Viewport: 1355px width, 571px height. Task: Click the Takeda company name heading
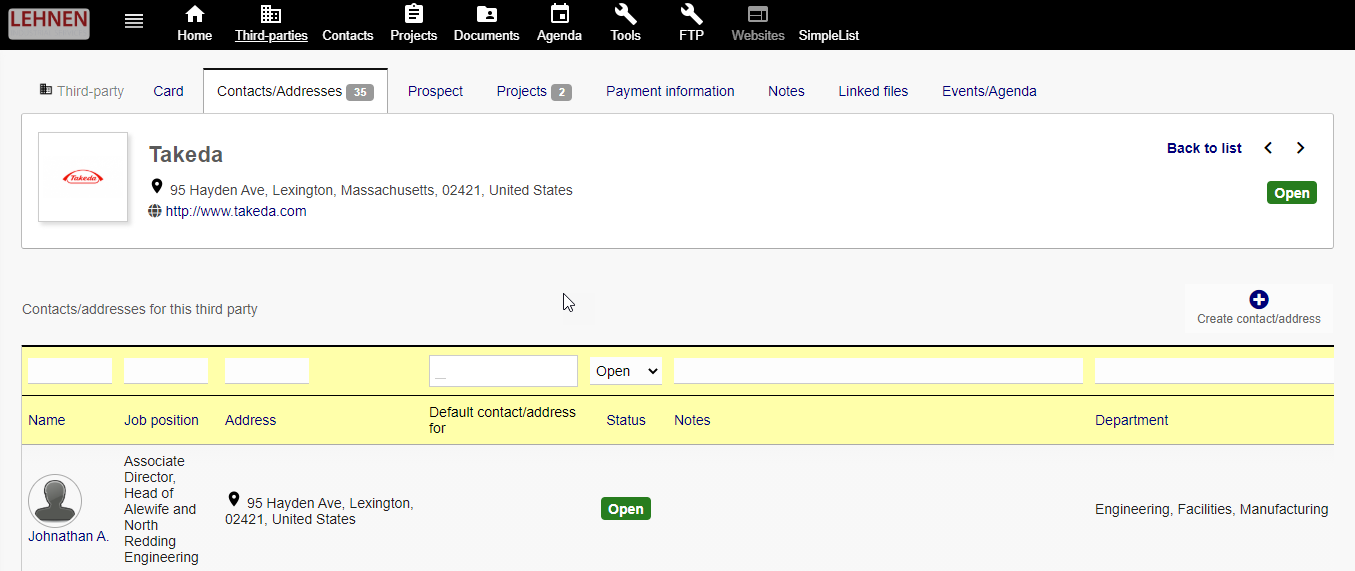tap(186, 154)
